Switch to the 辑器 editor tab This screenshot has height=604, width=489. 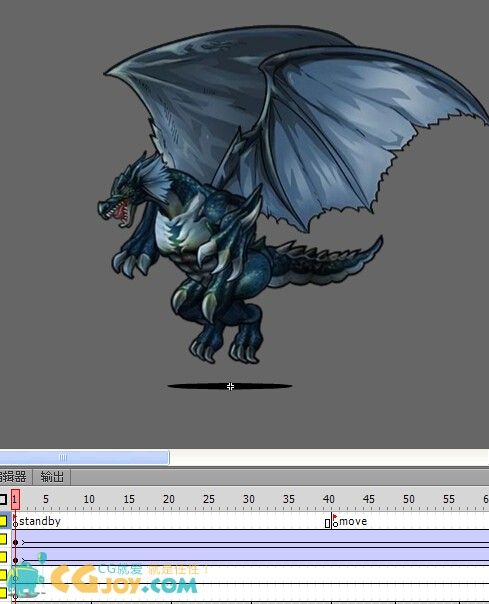tap(14, 477)
